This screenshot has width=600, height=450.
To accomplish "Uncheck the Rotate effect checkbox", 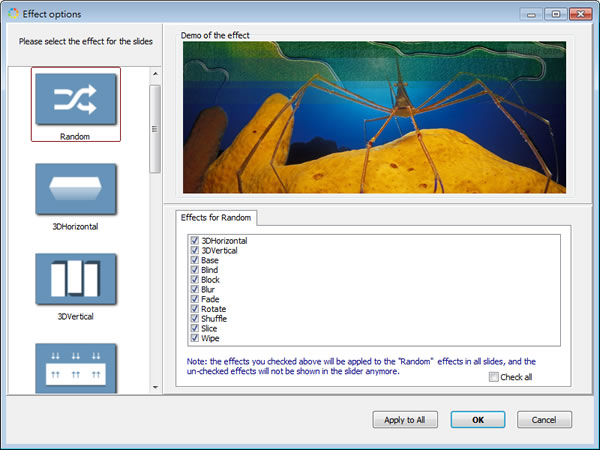I will pos(194,309).
